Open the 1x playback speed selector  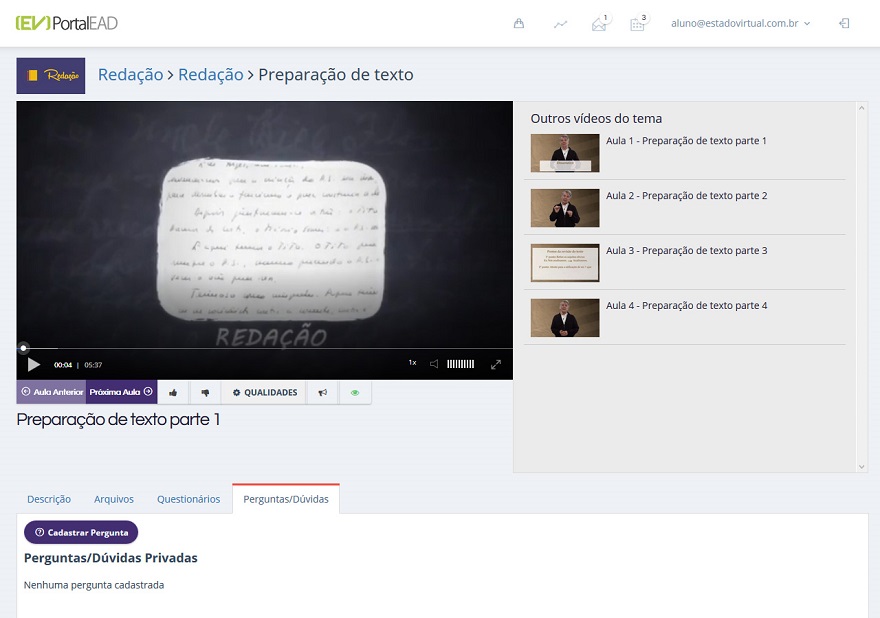[x=412, y=363]
